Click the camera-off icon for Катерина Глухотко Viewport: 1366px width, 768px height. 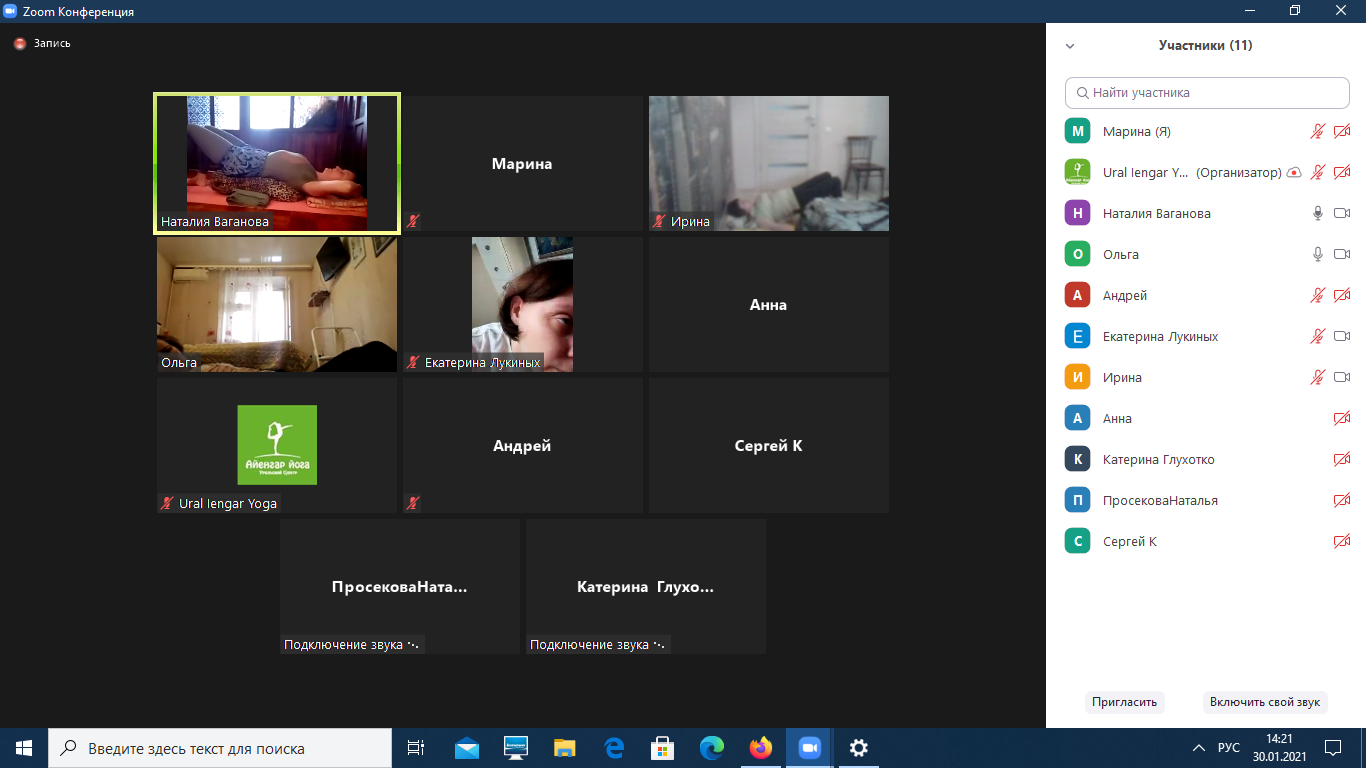click(1342, 459)
